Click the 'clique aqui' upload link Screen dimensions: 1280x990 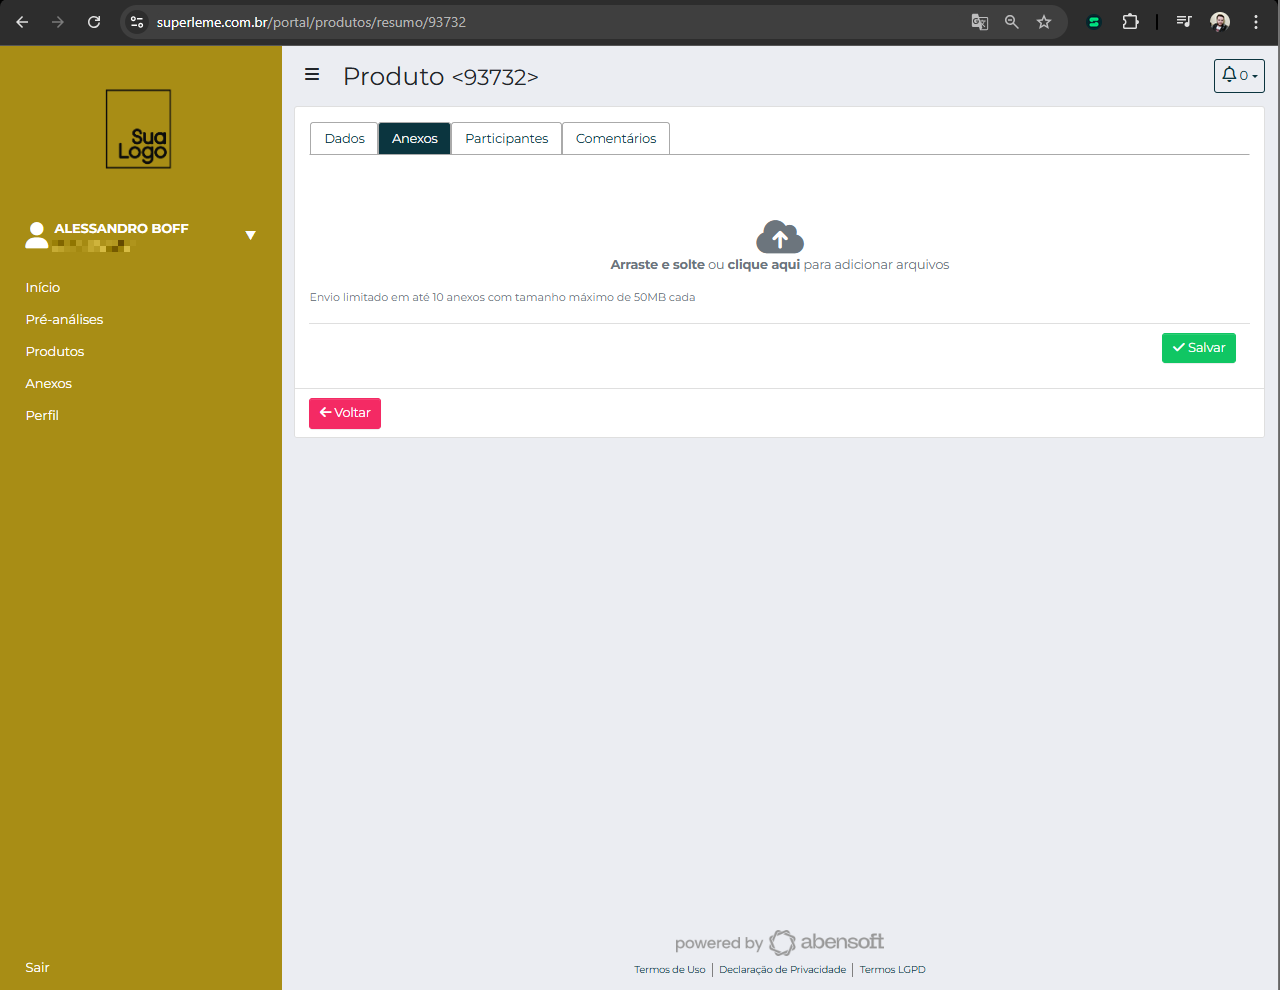pyautogui.click(x=764, y=265)
